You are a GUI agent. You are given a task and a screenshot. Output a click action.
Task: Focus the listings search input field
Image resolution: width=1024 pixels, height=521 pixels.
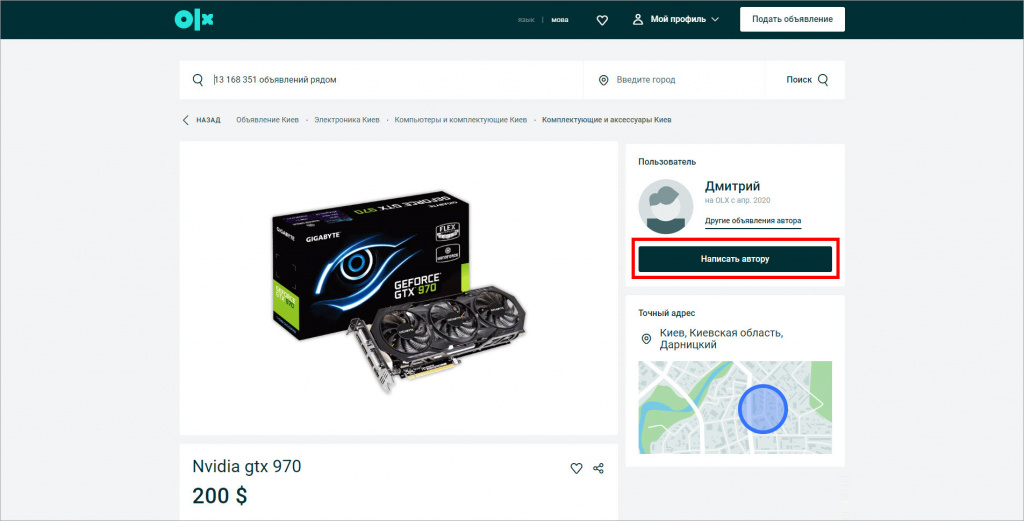click(x=381, y=80)
